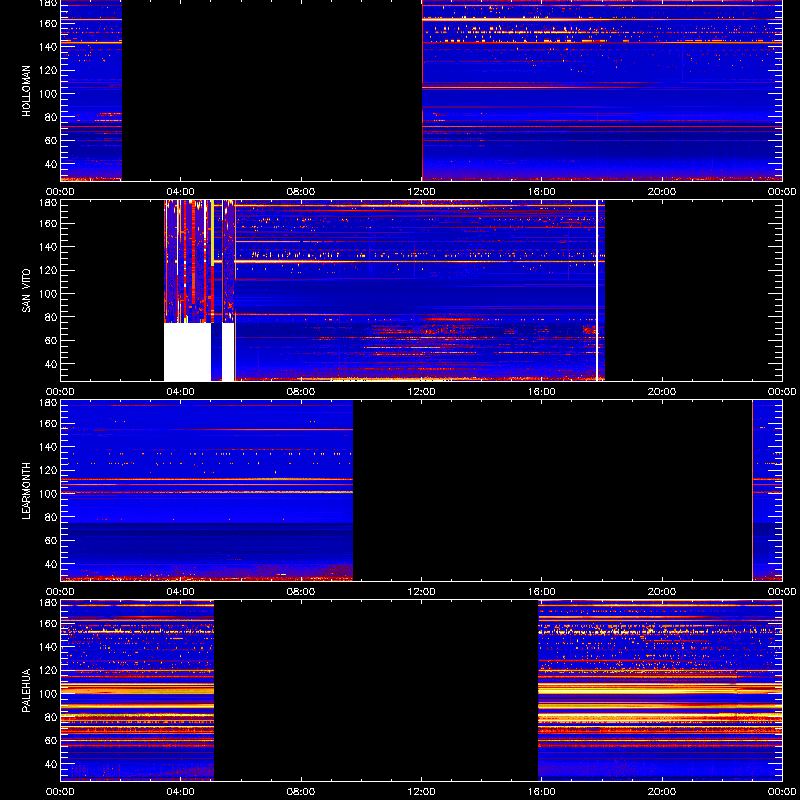
Task: Pick 12:00 time label under Learmonth plot
Action: click(421, 592)
